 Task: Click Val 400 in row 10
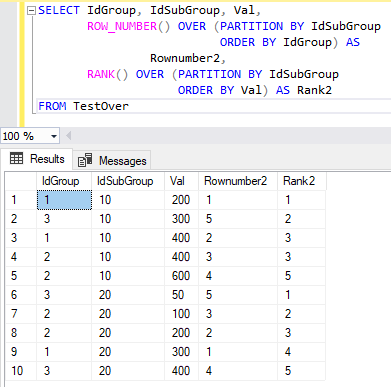tap(181, 371)
